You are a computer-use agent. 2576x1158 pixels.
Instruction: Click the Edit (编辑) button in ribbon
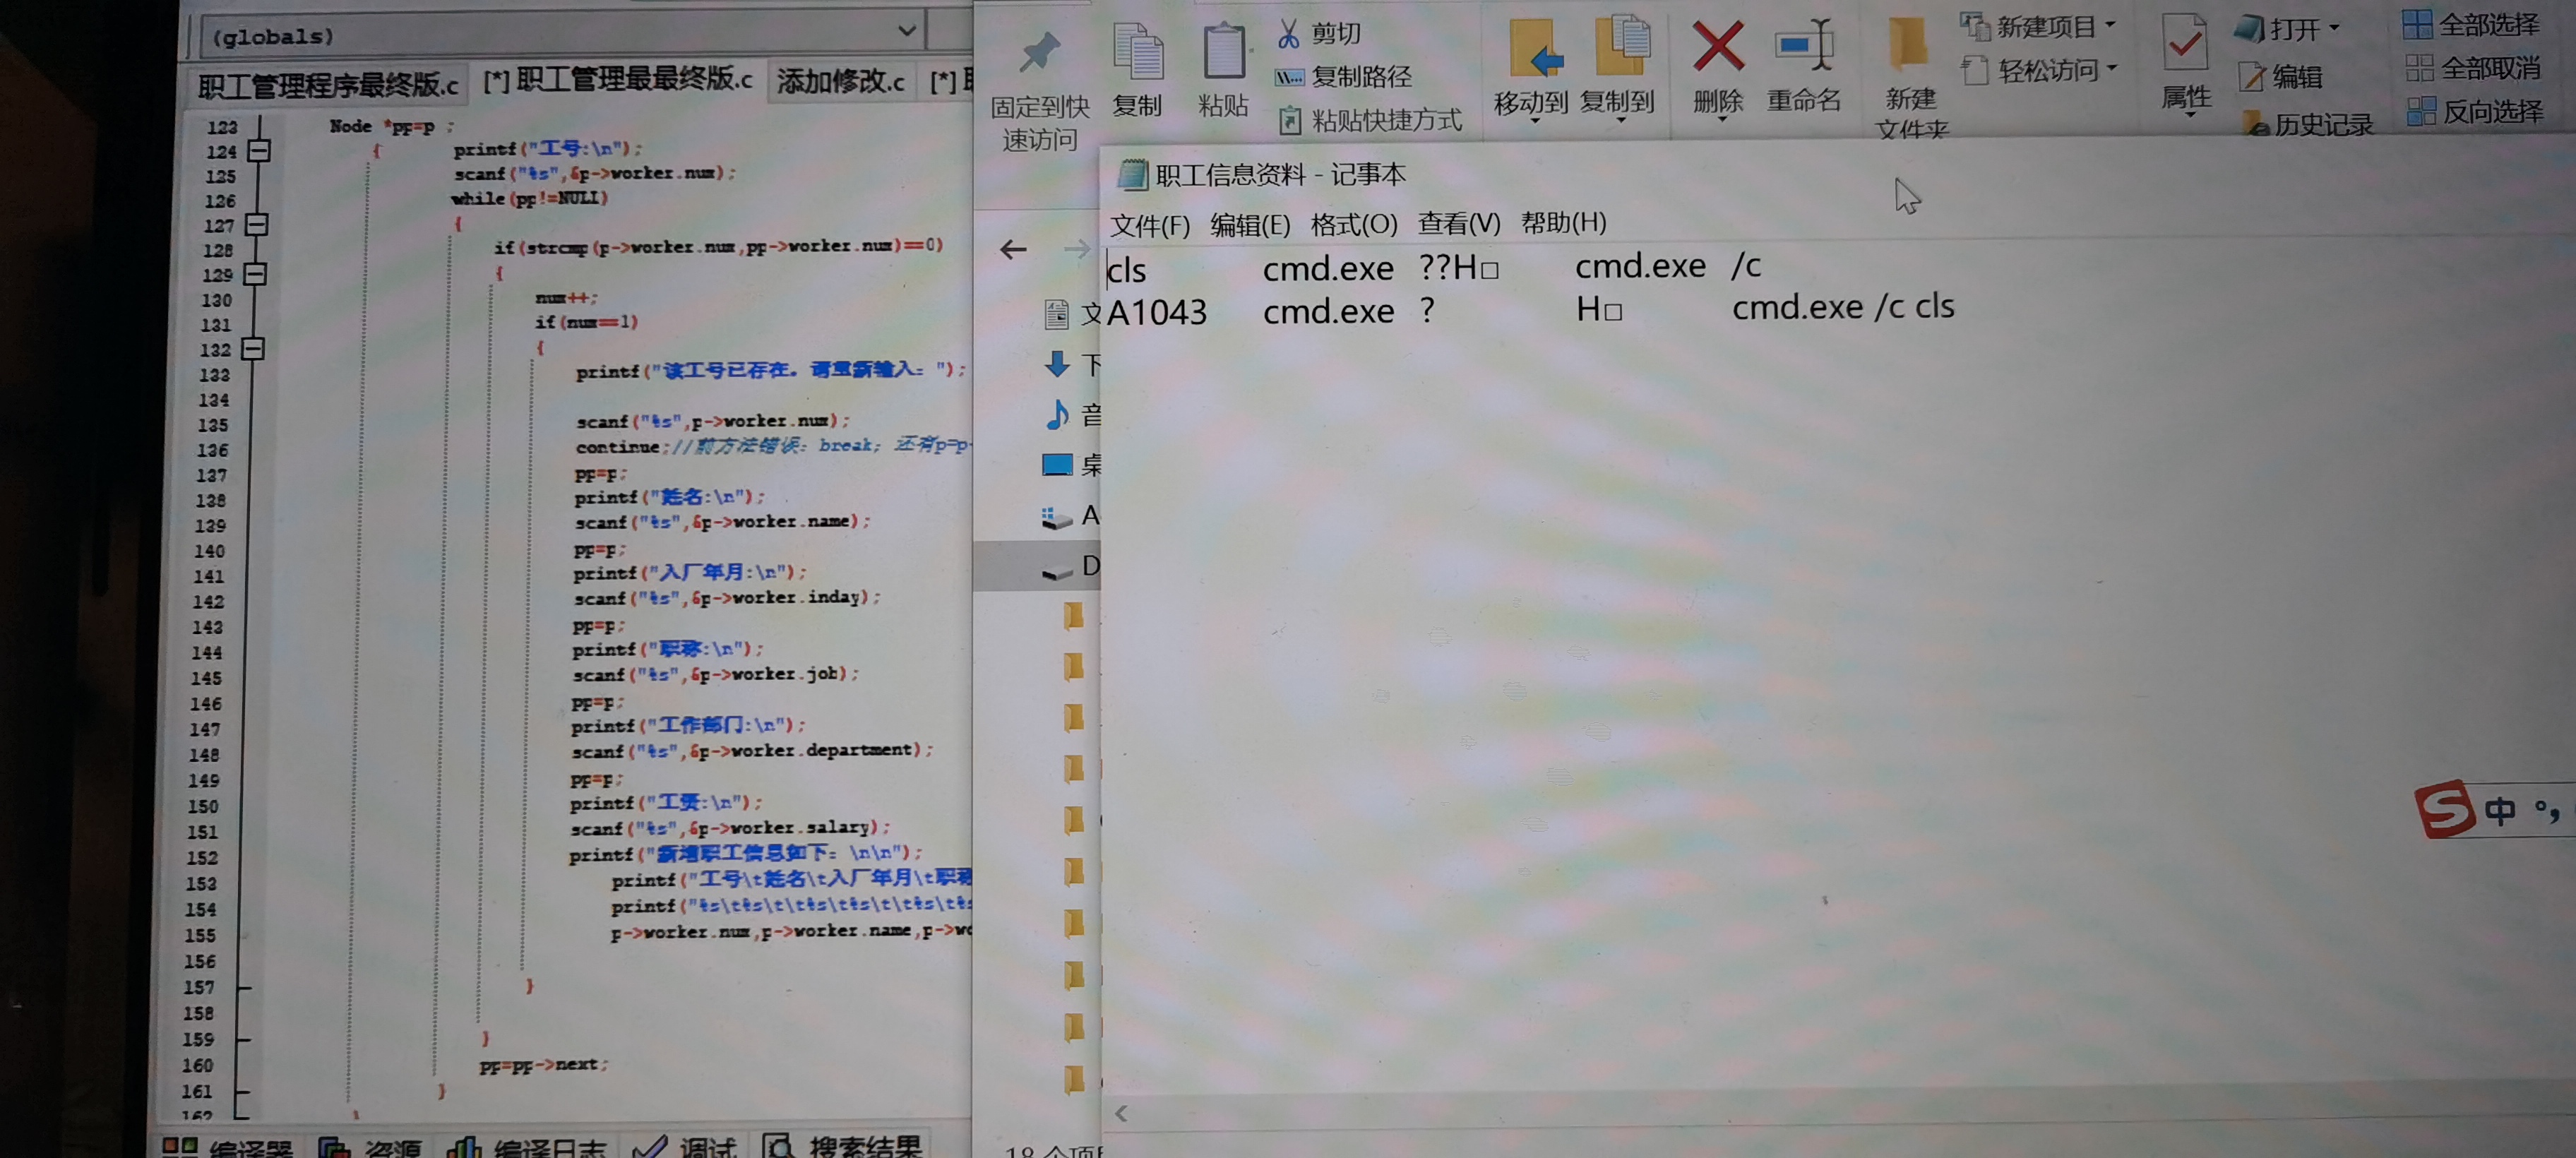[x=2280, y=77]
